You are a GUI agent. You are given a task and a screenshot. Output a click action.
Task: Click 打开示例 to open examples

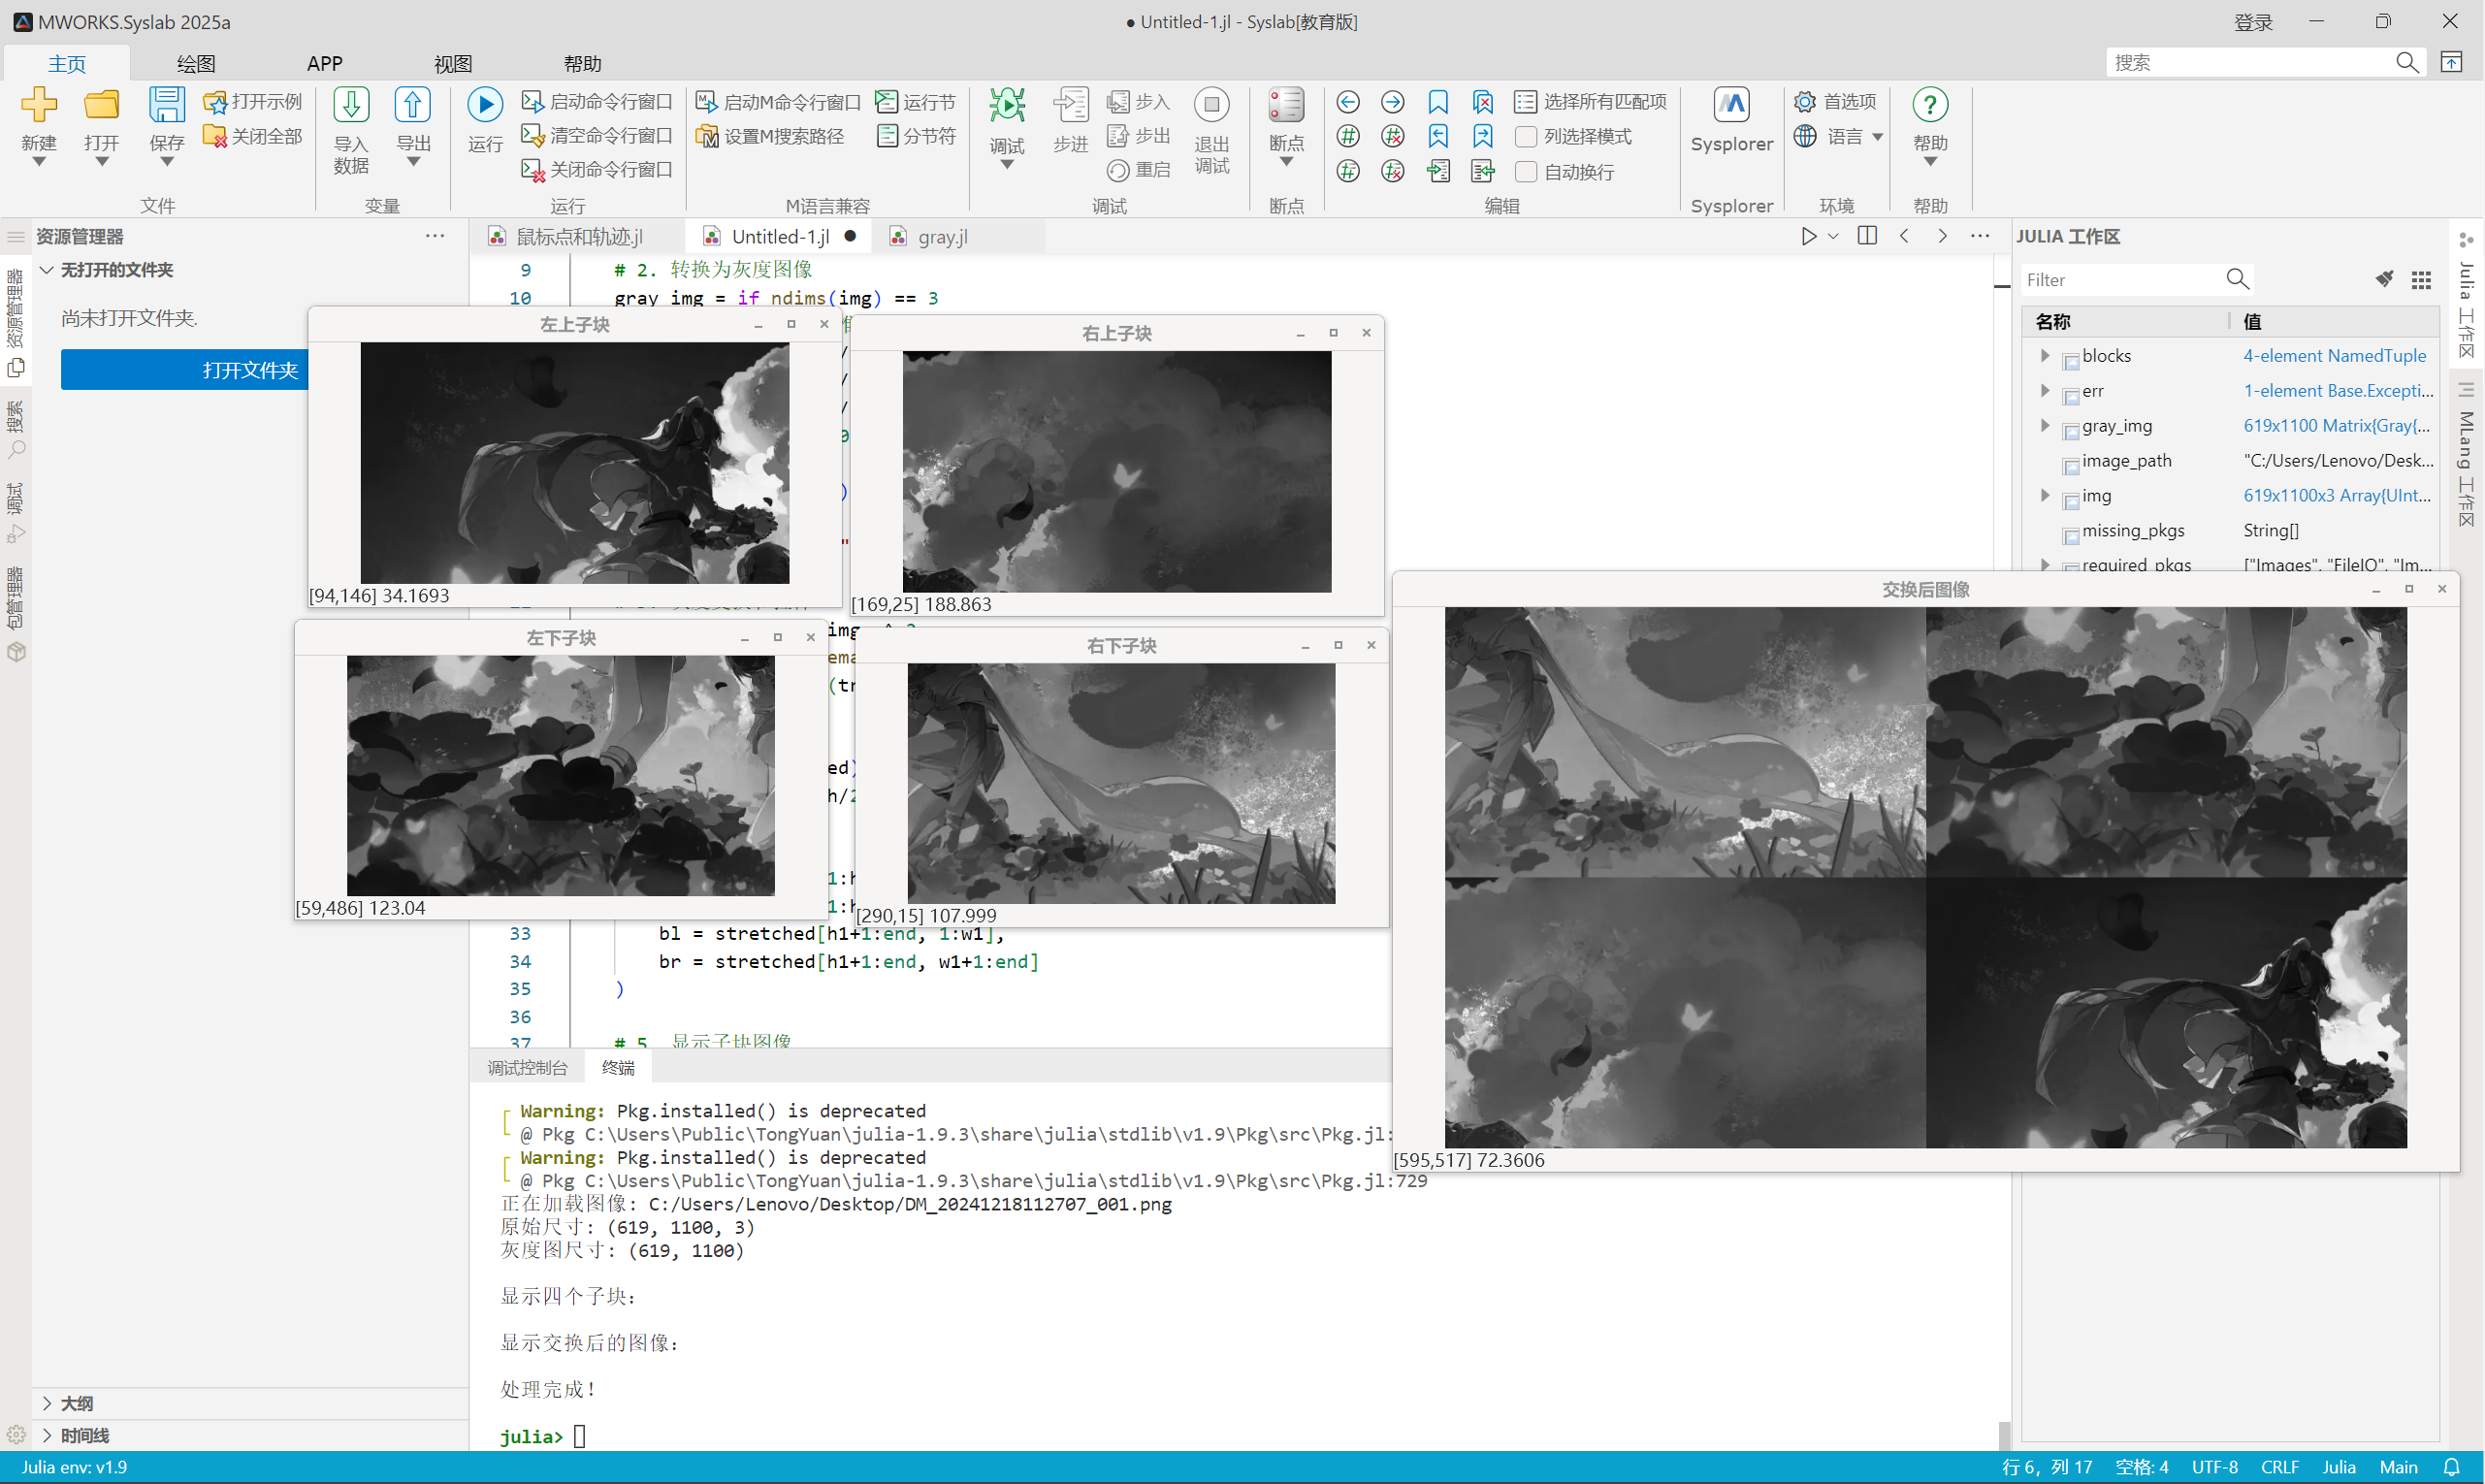pyautogui.click(x=253, y=102)
